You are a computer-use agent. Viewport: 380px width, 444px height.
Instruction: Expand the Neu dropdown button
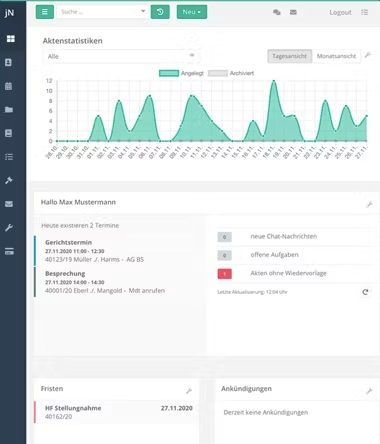(192, 12)
